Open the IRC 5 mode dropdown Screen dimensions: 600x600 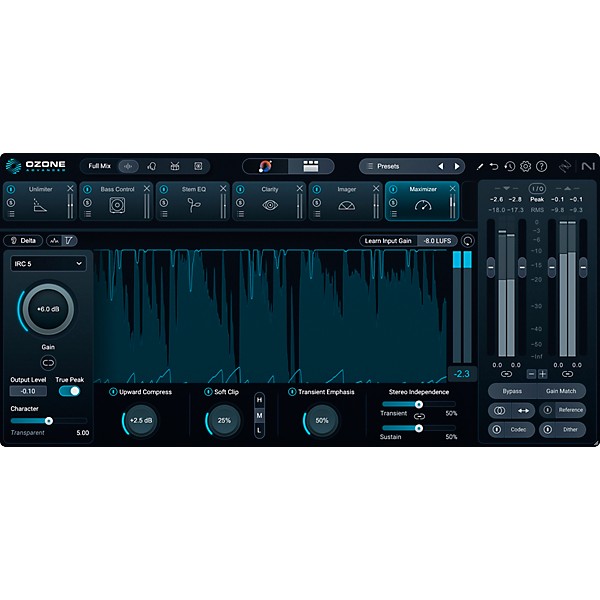point(48,264)
